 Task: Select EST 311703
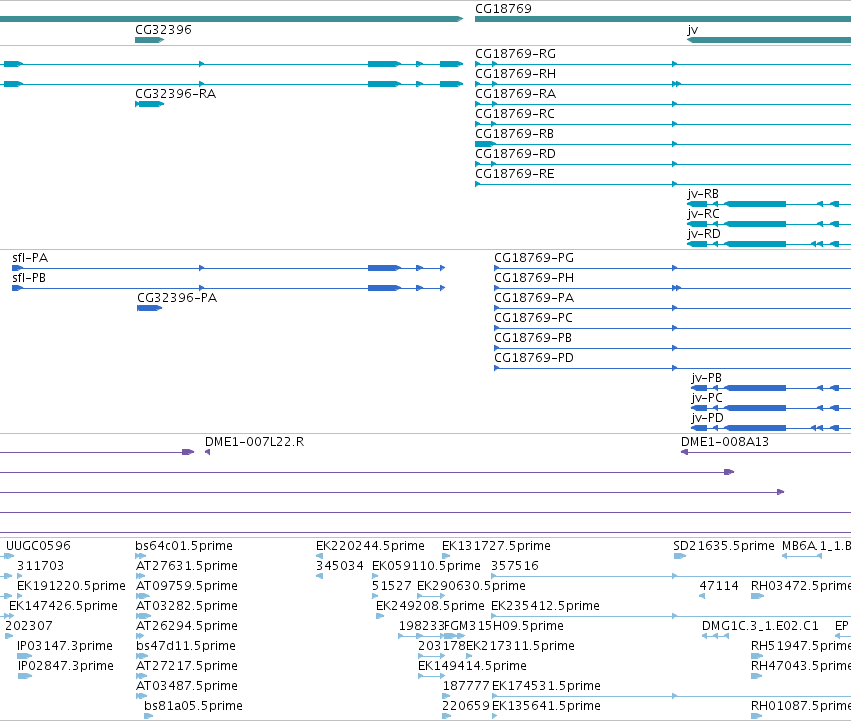40,566
